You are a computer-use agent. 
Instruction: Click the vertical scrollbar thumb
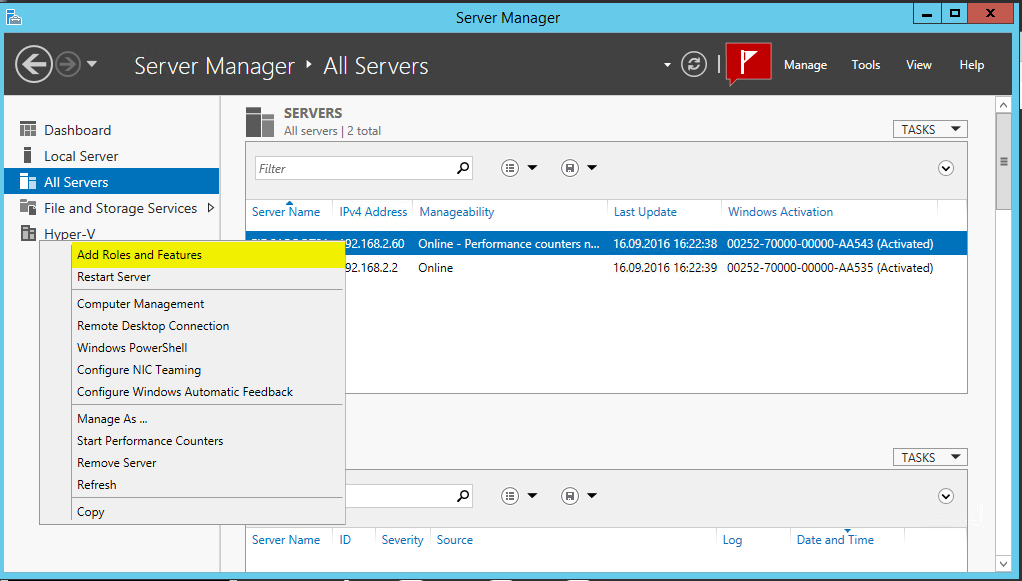[1004, 161]
